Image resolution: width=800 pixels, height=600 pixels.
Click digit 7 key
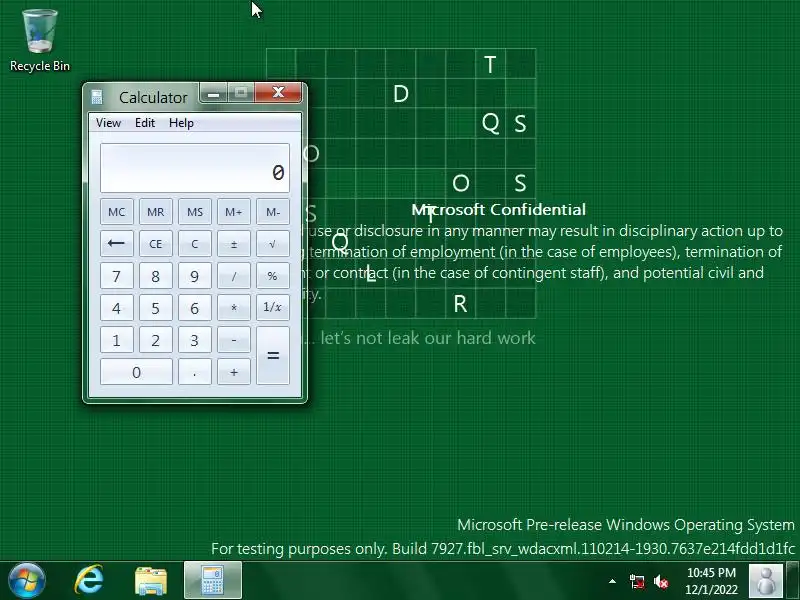(x=117, y=276)
